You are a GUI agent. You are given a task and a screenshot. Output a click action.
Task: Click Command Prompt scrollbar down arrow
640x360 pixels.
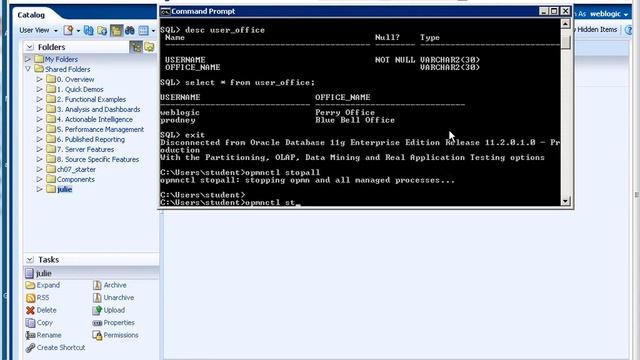[565, 200]
